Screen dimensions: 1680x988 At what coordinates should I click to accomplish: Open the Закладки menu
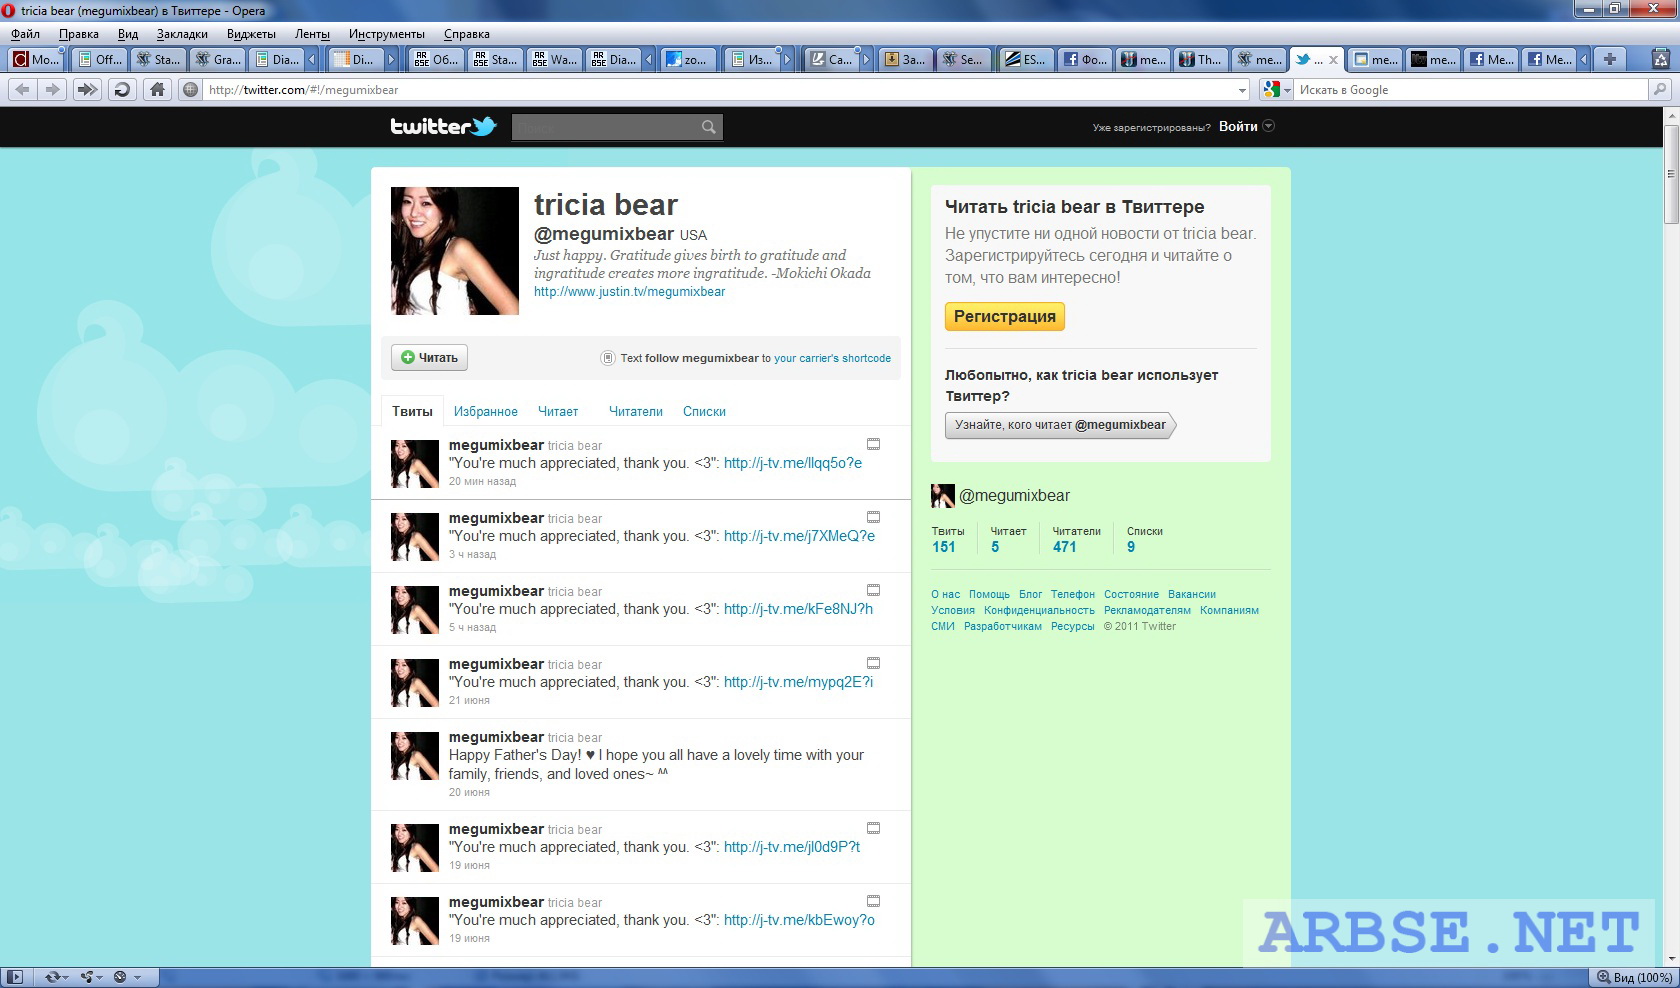pos(182,34)
